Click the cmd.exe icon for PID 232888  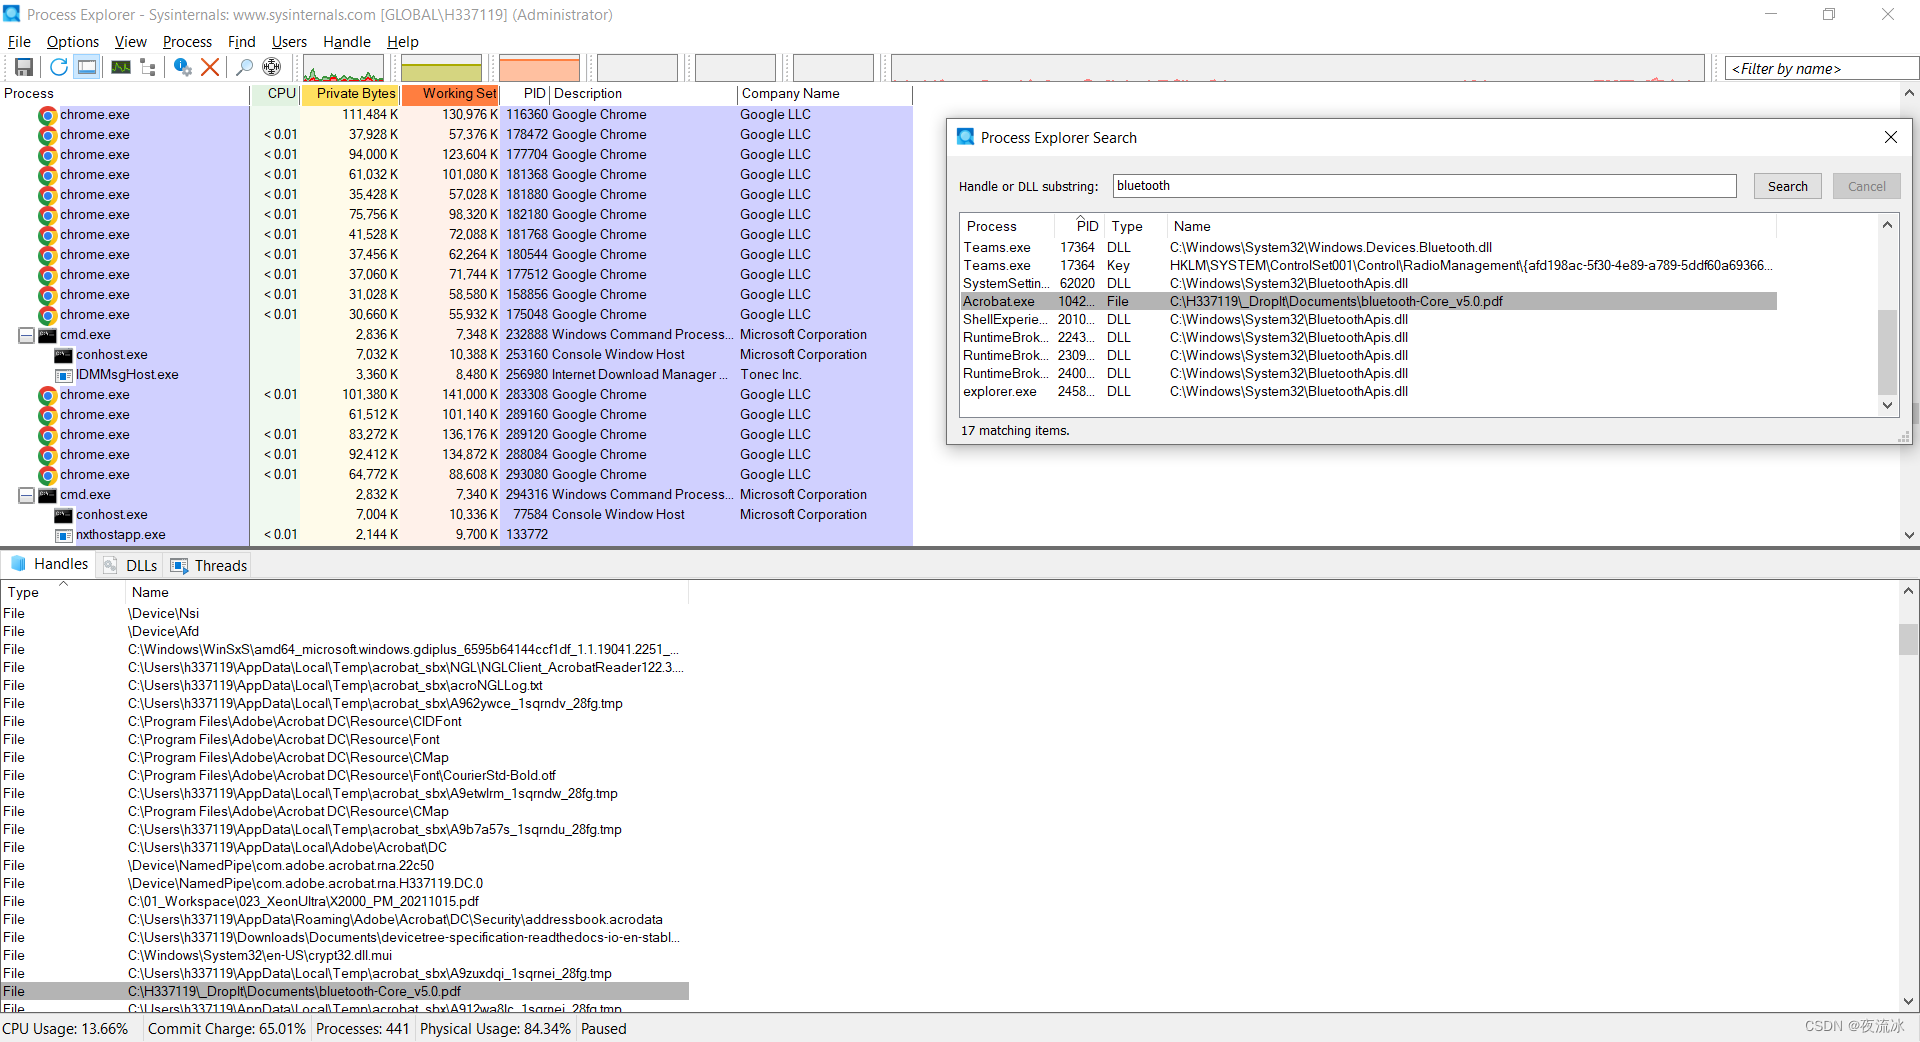[x=47, y=335]
